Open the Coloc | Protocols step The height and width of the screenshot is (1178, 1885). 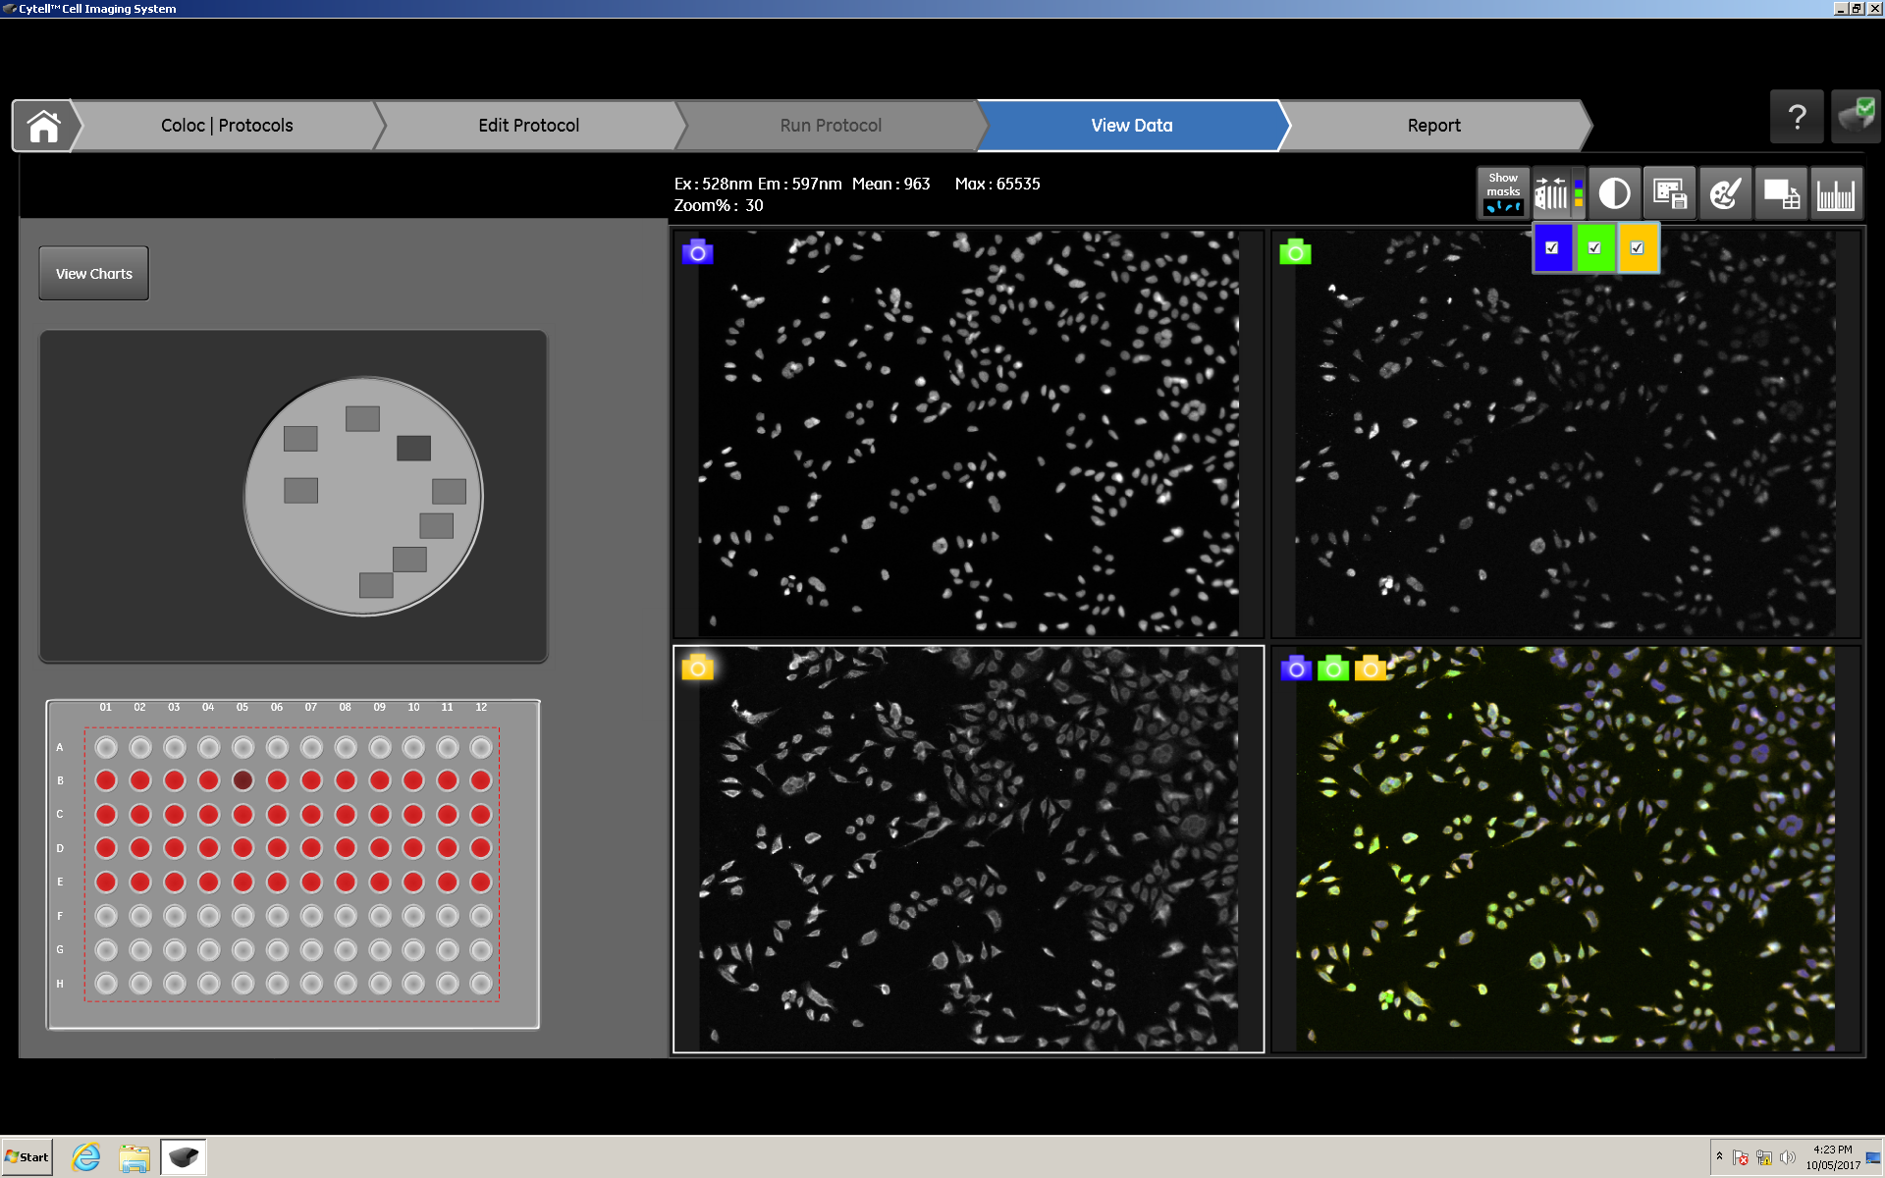coord(226,125)
